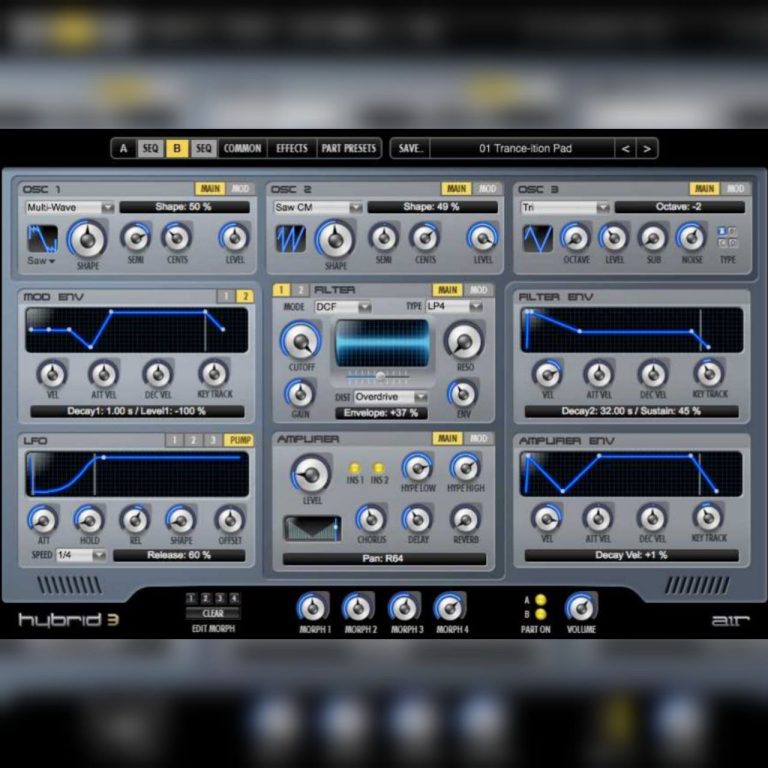Adjust the filter saturation slider under display
The image size is (768, 768).
click(x=378, y=376)
